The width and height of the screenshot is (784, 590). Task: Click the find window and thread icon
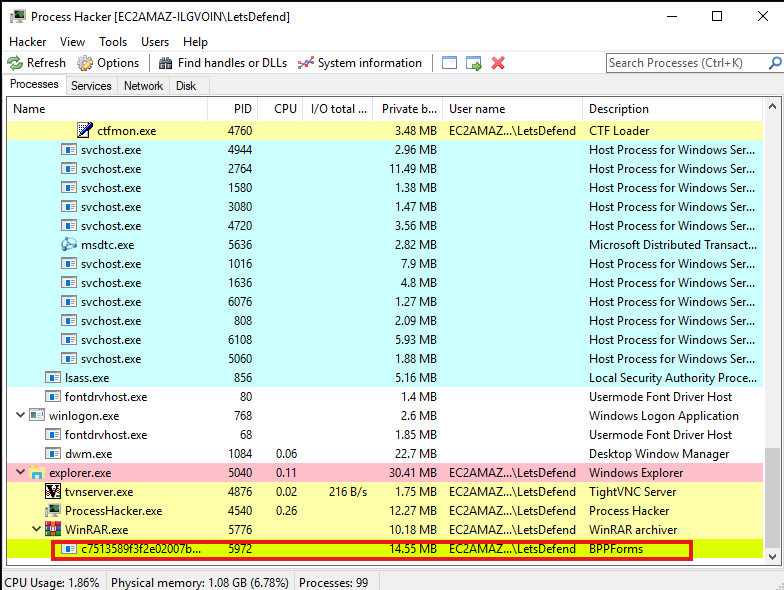[474, 63]
